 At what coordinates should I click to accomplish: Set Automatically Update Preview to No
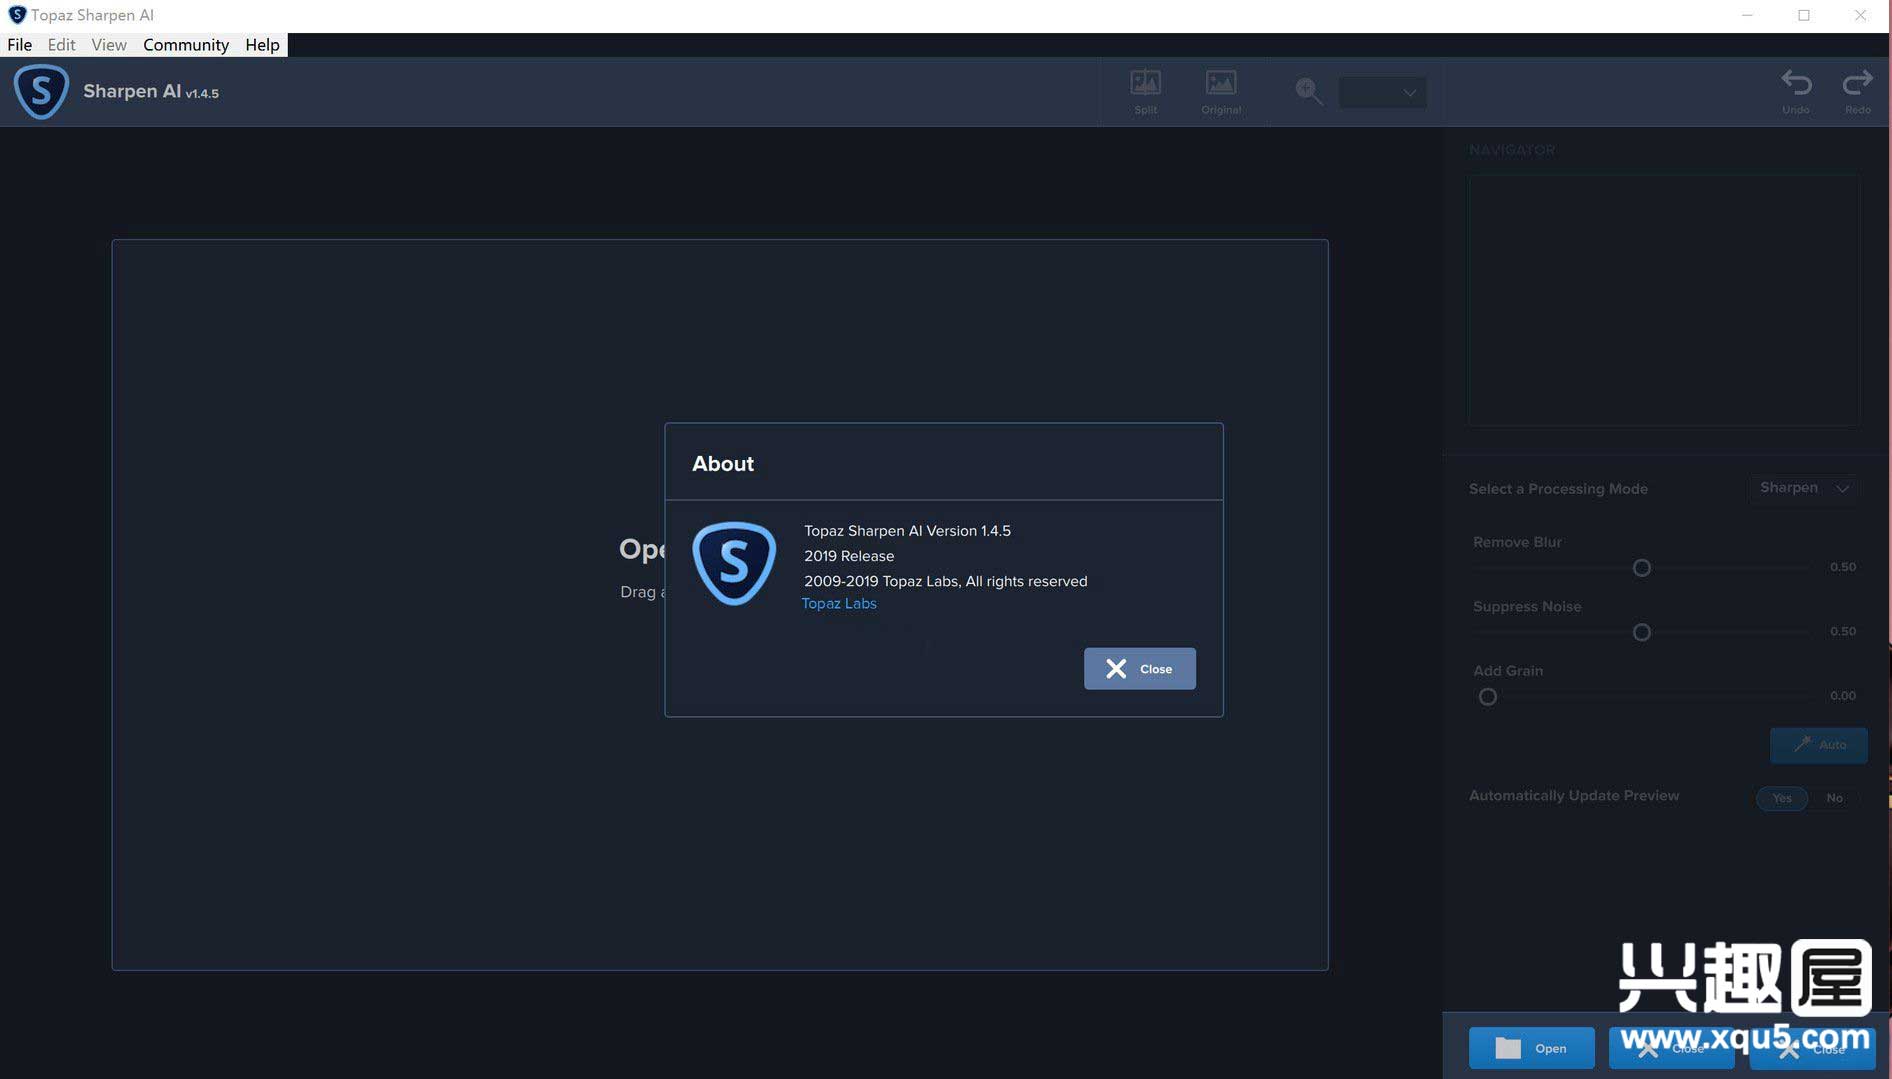1834,798
